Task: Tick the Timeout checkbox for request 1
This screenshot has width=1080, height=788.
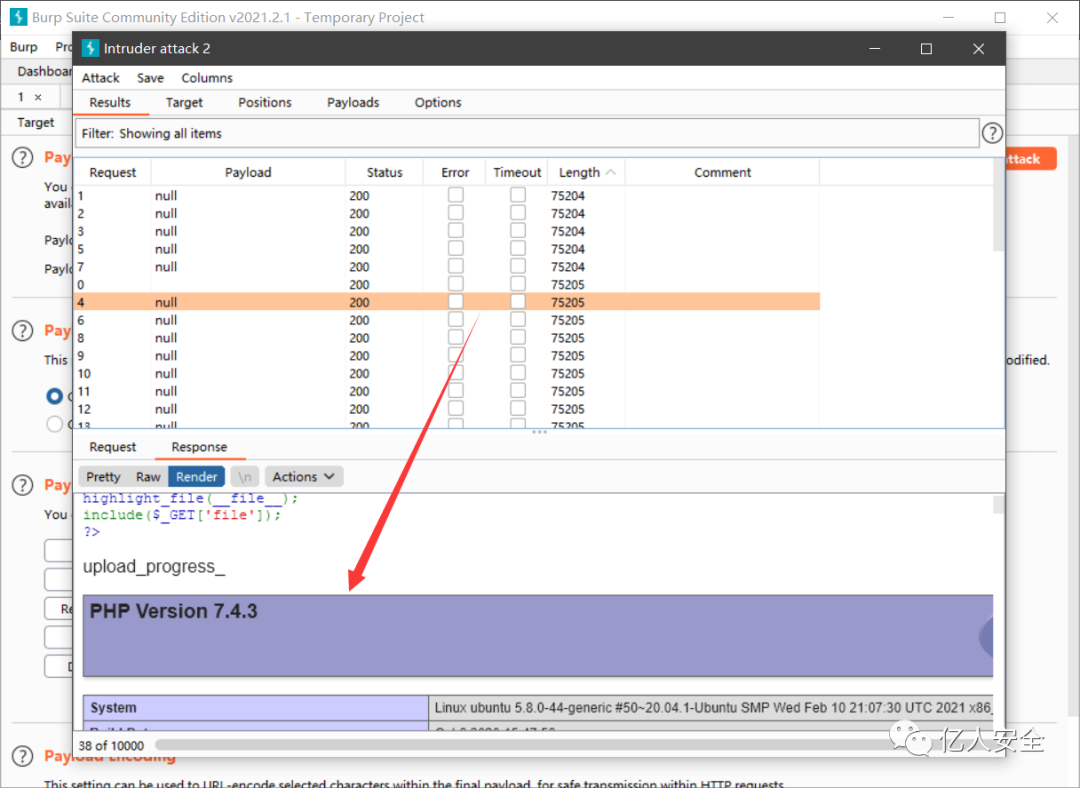Action: (x=518, y=195)
